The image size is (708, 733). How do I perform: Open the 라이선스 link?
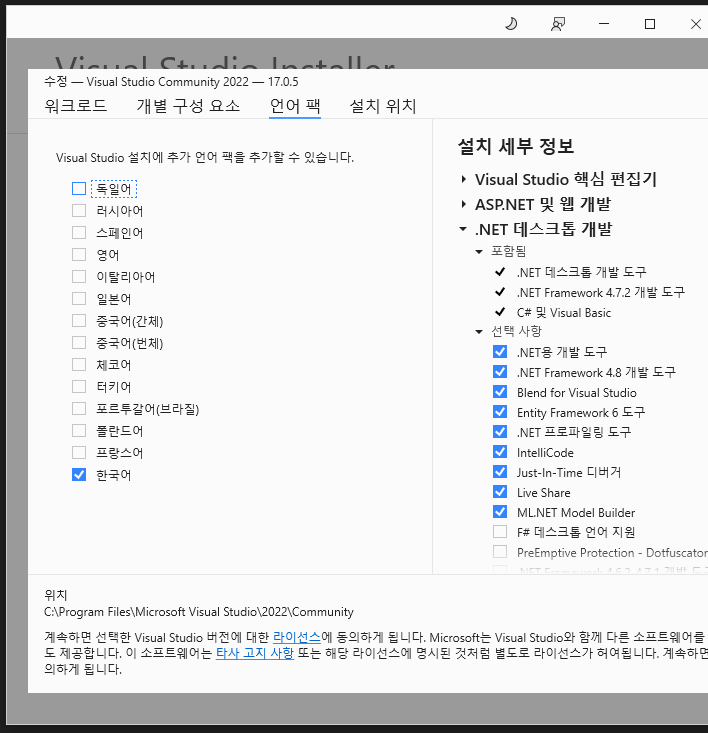[297, 637]
